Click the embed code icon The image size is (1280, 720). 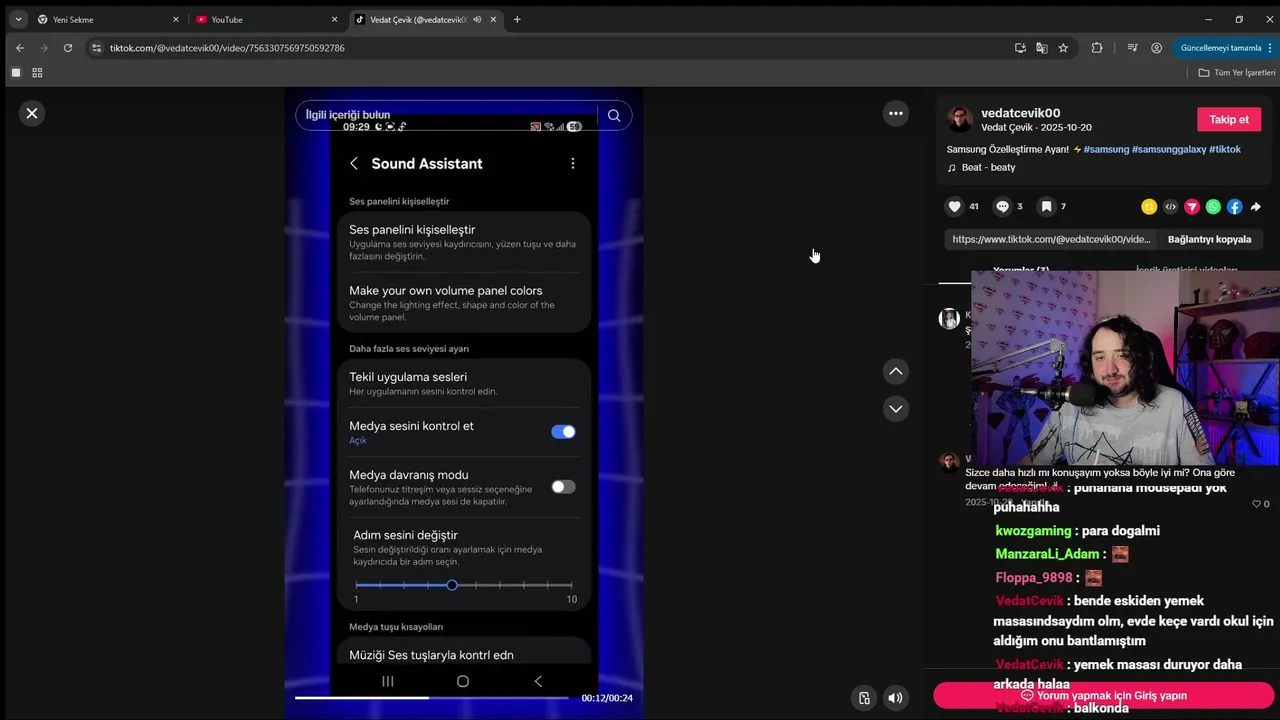point(1171,207)
